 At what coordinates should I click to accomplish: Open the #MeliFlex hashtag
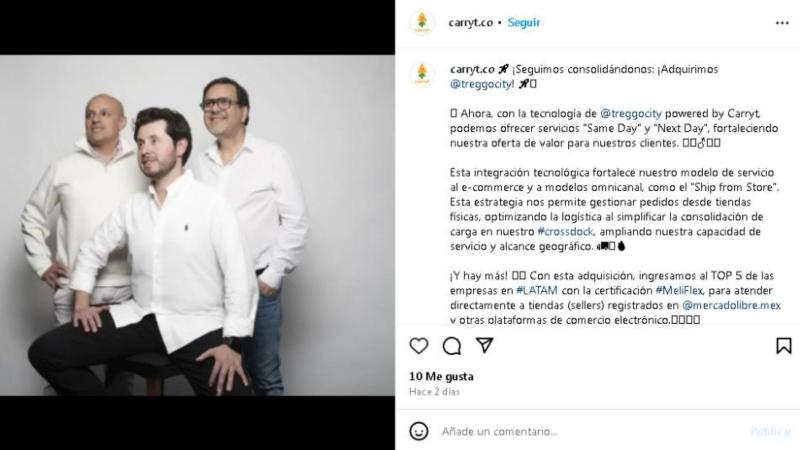click(679, 290)
